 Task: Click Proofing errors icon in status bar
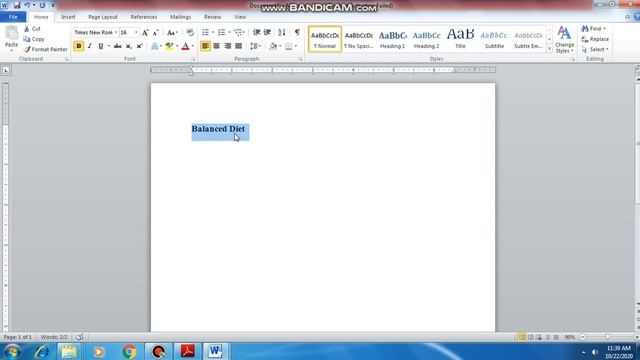[x=80, y=337]
